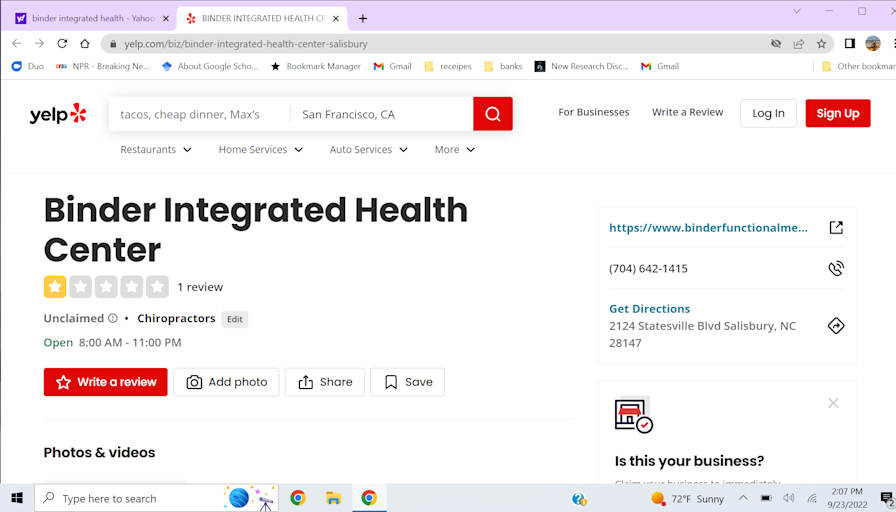Reload the page in Chrome

(x=62, y=43)
